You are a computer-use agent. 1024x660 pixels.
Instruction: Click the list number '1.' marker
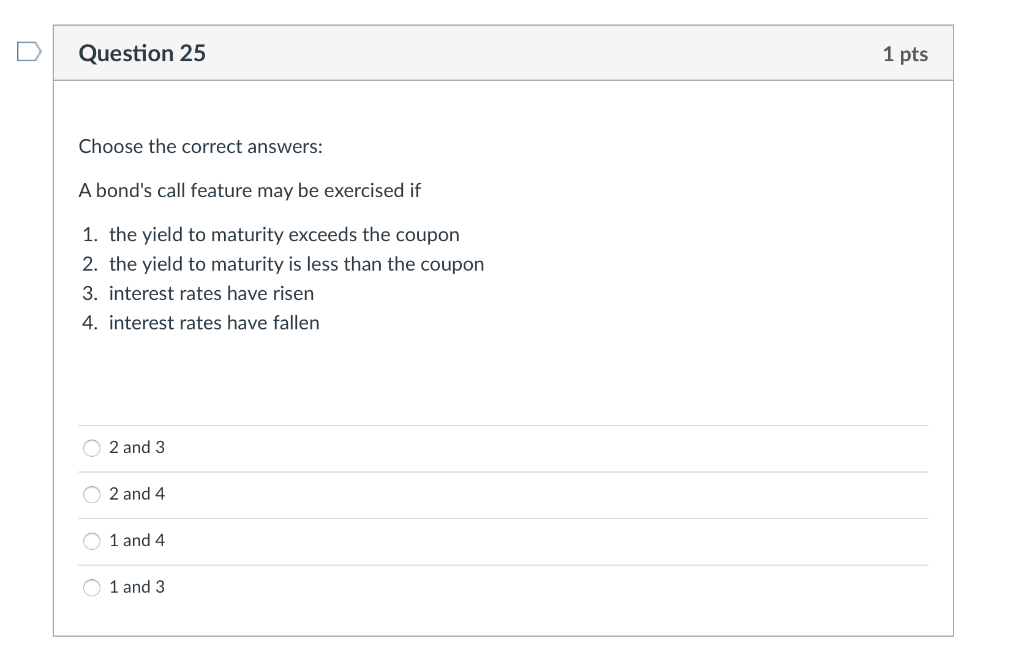[x=90, y=235]
